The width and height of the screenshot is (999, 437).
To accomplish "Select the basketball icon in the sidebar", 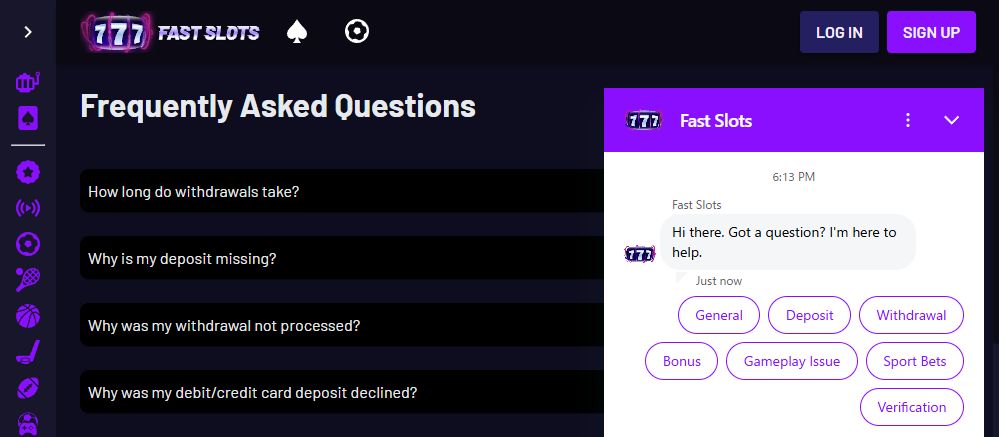I will click(28, 316).
